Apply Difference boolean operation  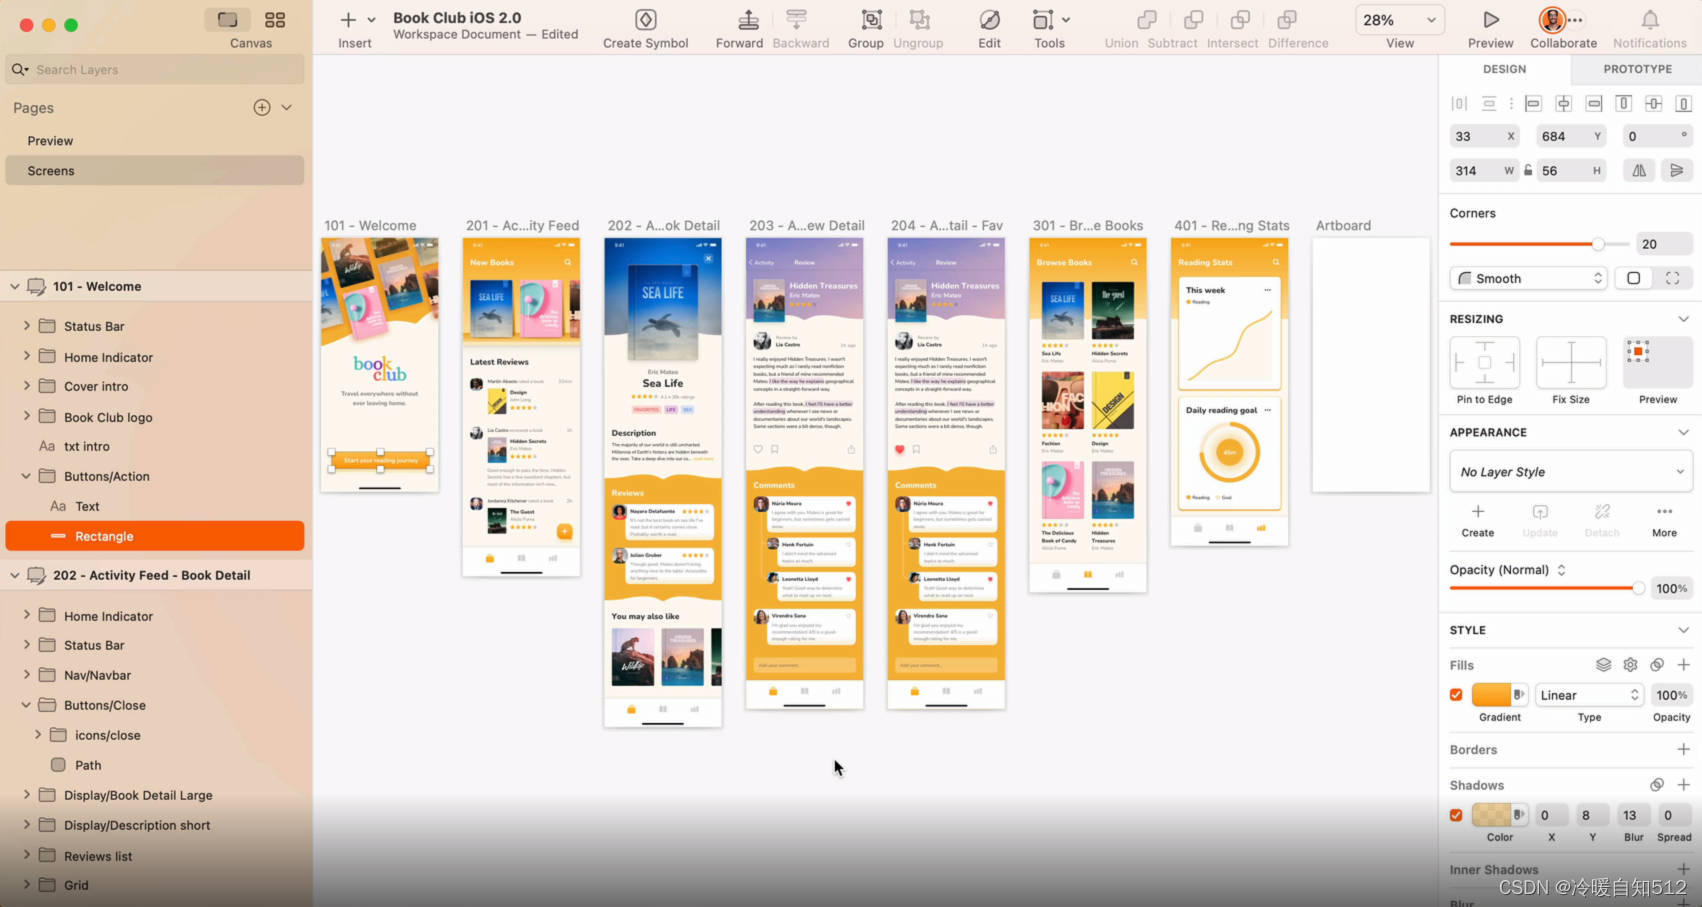pos(1287,20)
